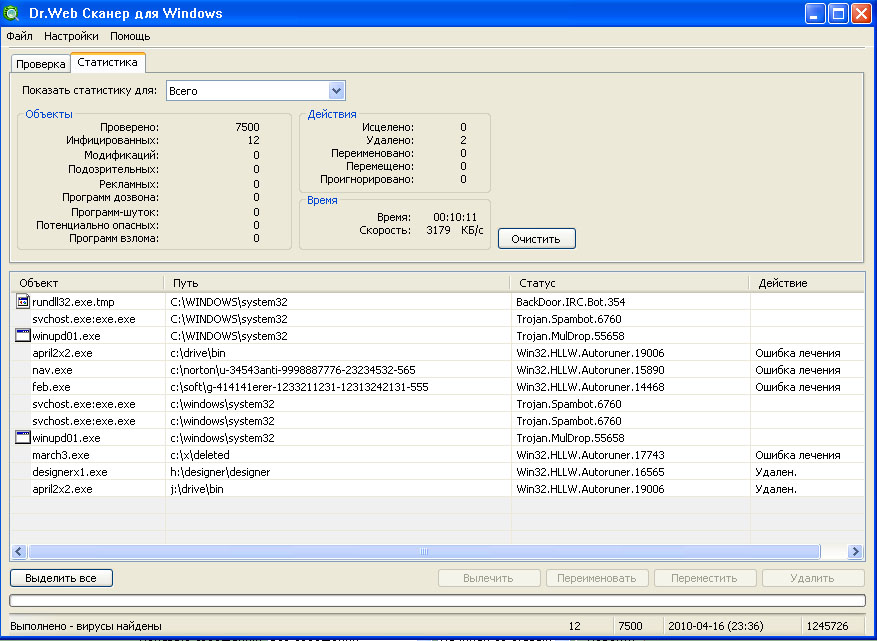Select the rundll32.exe.tmp file icon
Screen dimensions: 877x641
pos(22,302)
